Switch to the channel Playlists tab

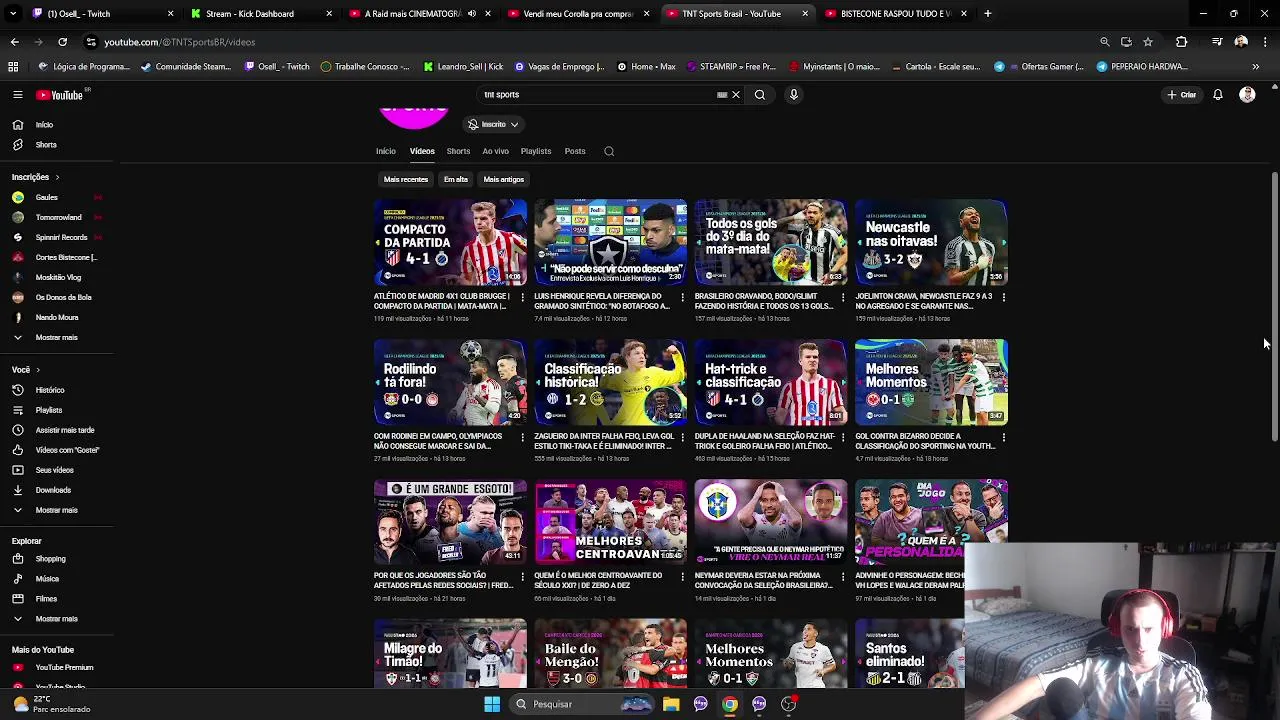tap(536, 151)
